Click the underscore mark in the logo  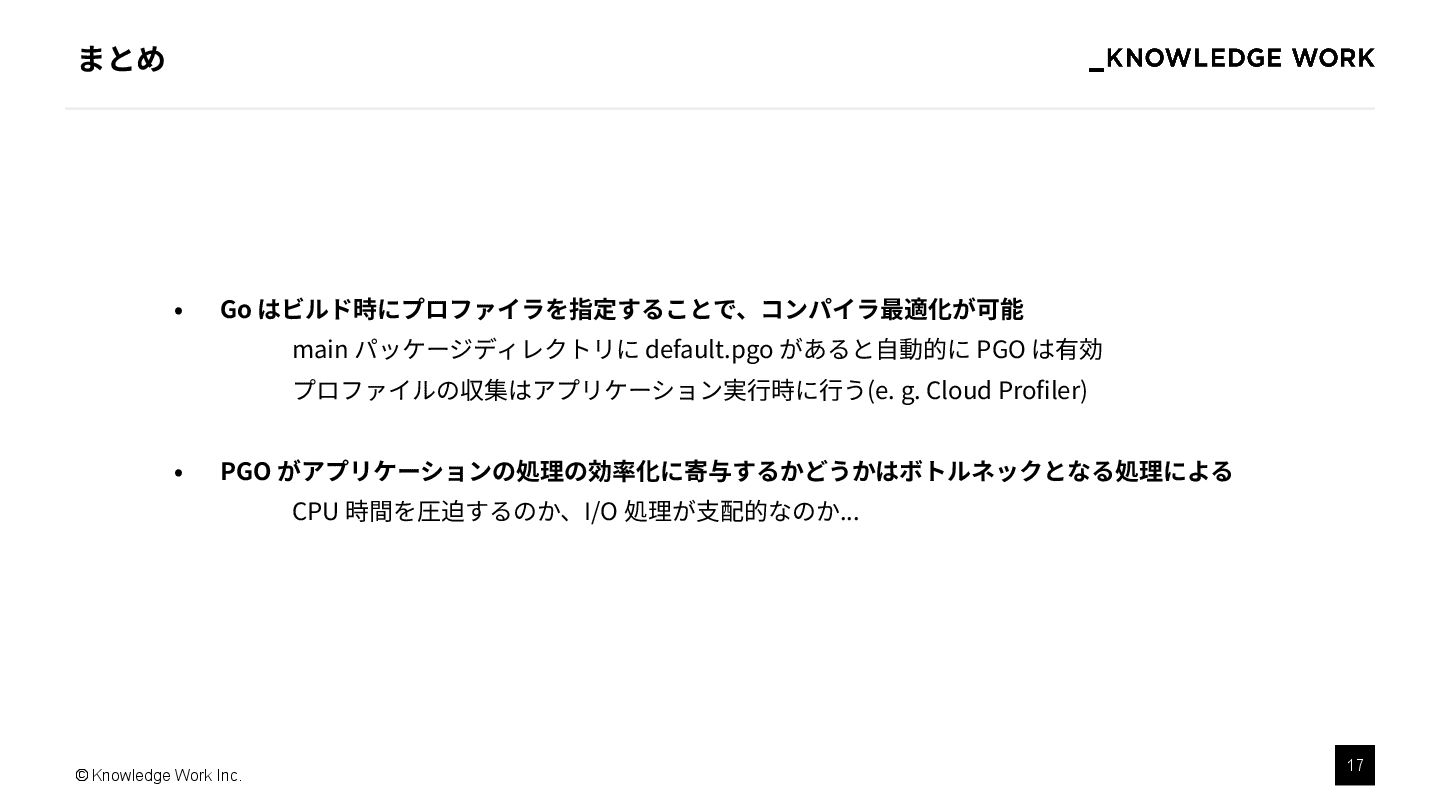pos(1096,69)
